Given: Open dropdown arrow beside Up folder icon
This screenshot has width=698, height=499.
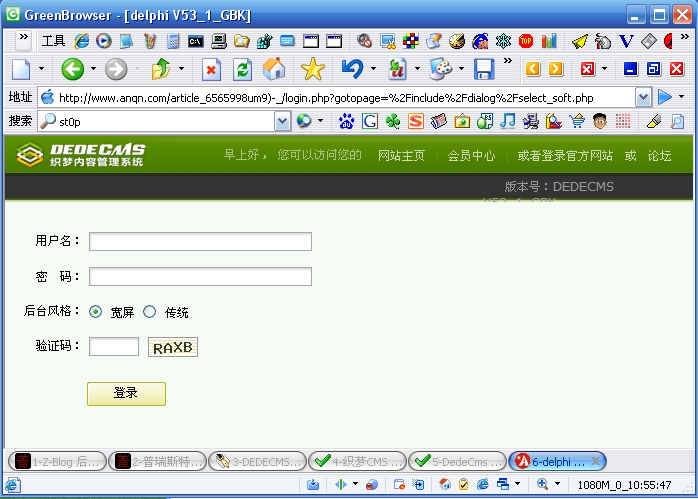Looking at the screenshot, I should 181,69.
